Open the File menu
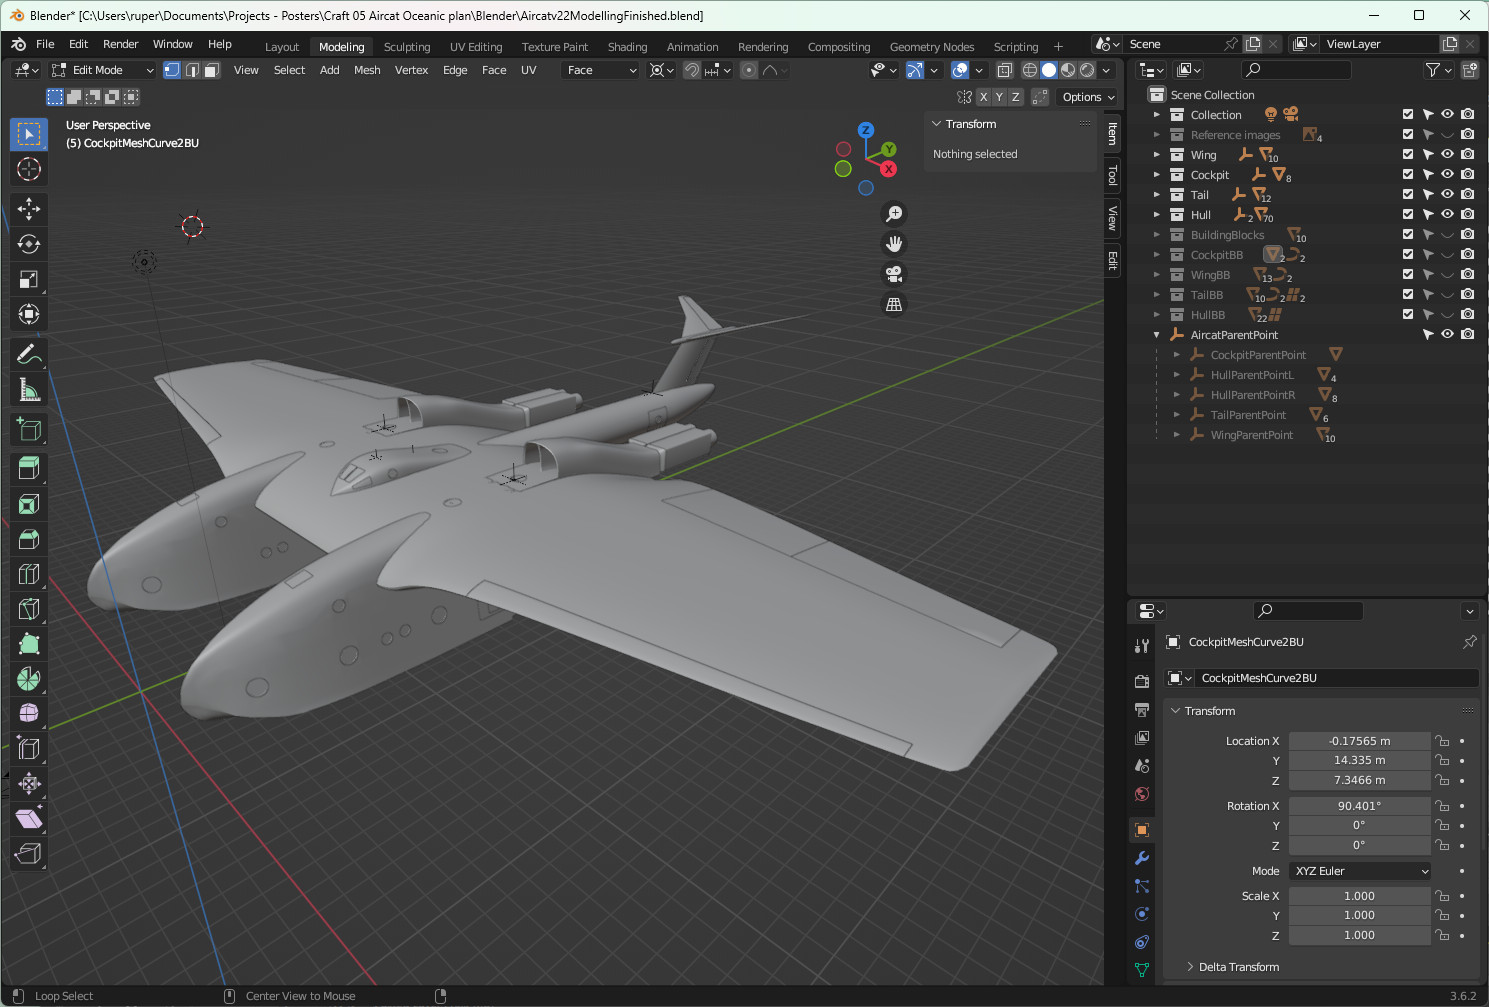 point(45,44)
